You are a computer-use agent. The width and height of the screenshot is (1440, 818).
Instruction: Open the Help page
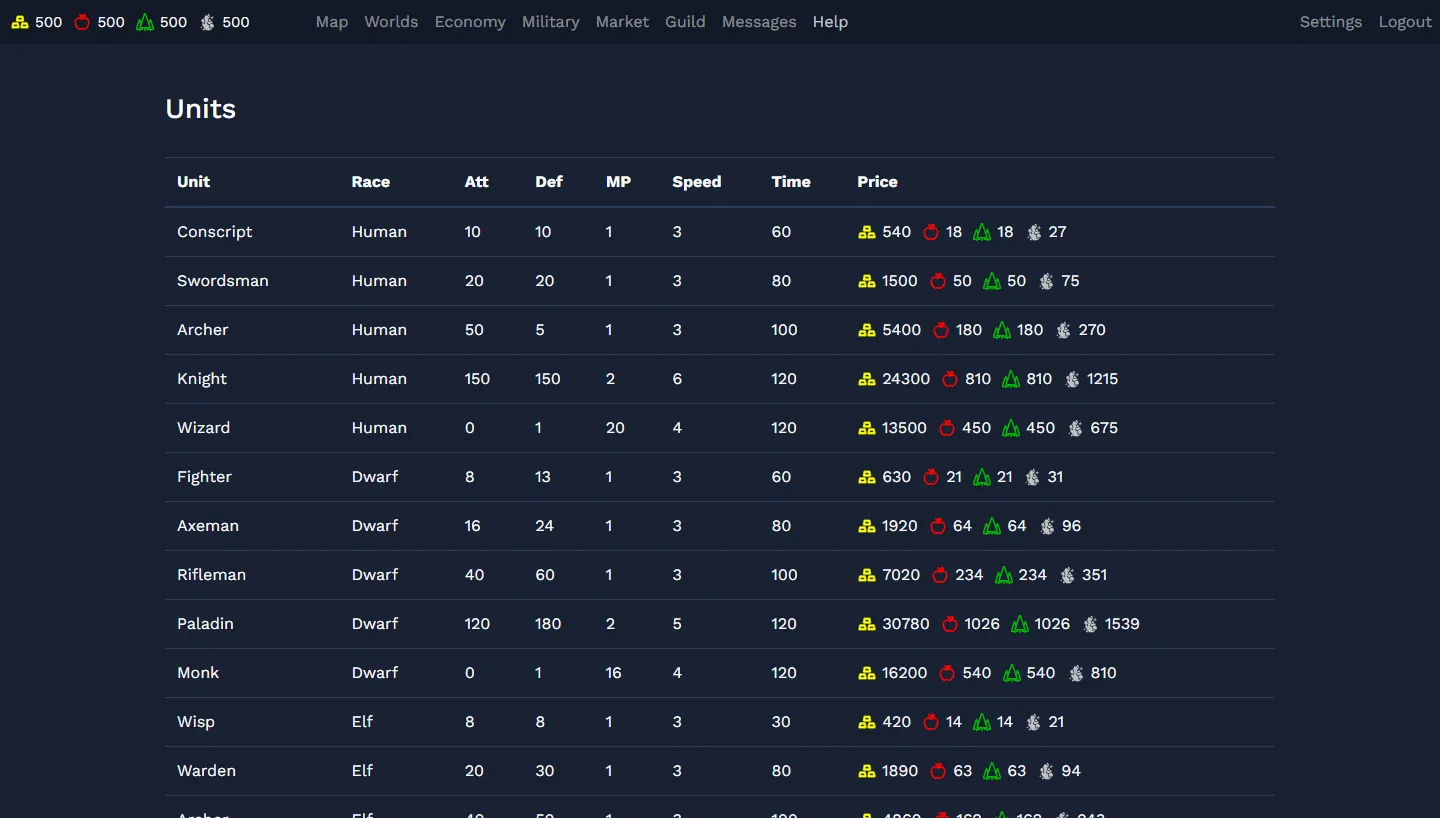[x=830, y=22]
